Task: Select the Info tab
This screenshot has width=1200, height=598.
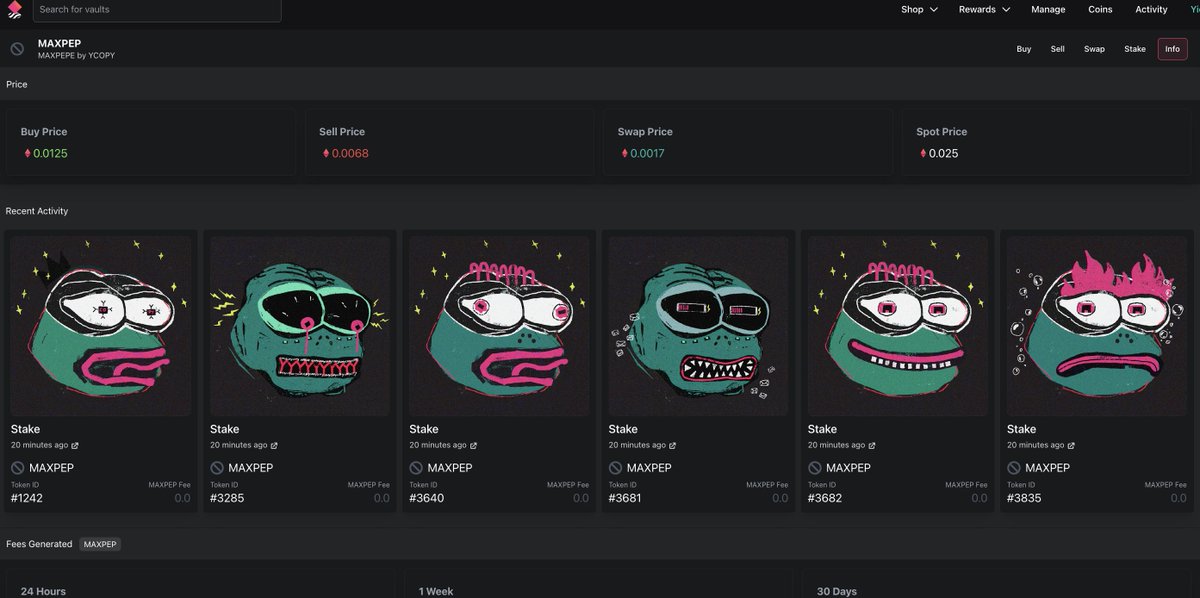Action: [x=1173, y=49]
